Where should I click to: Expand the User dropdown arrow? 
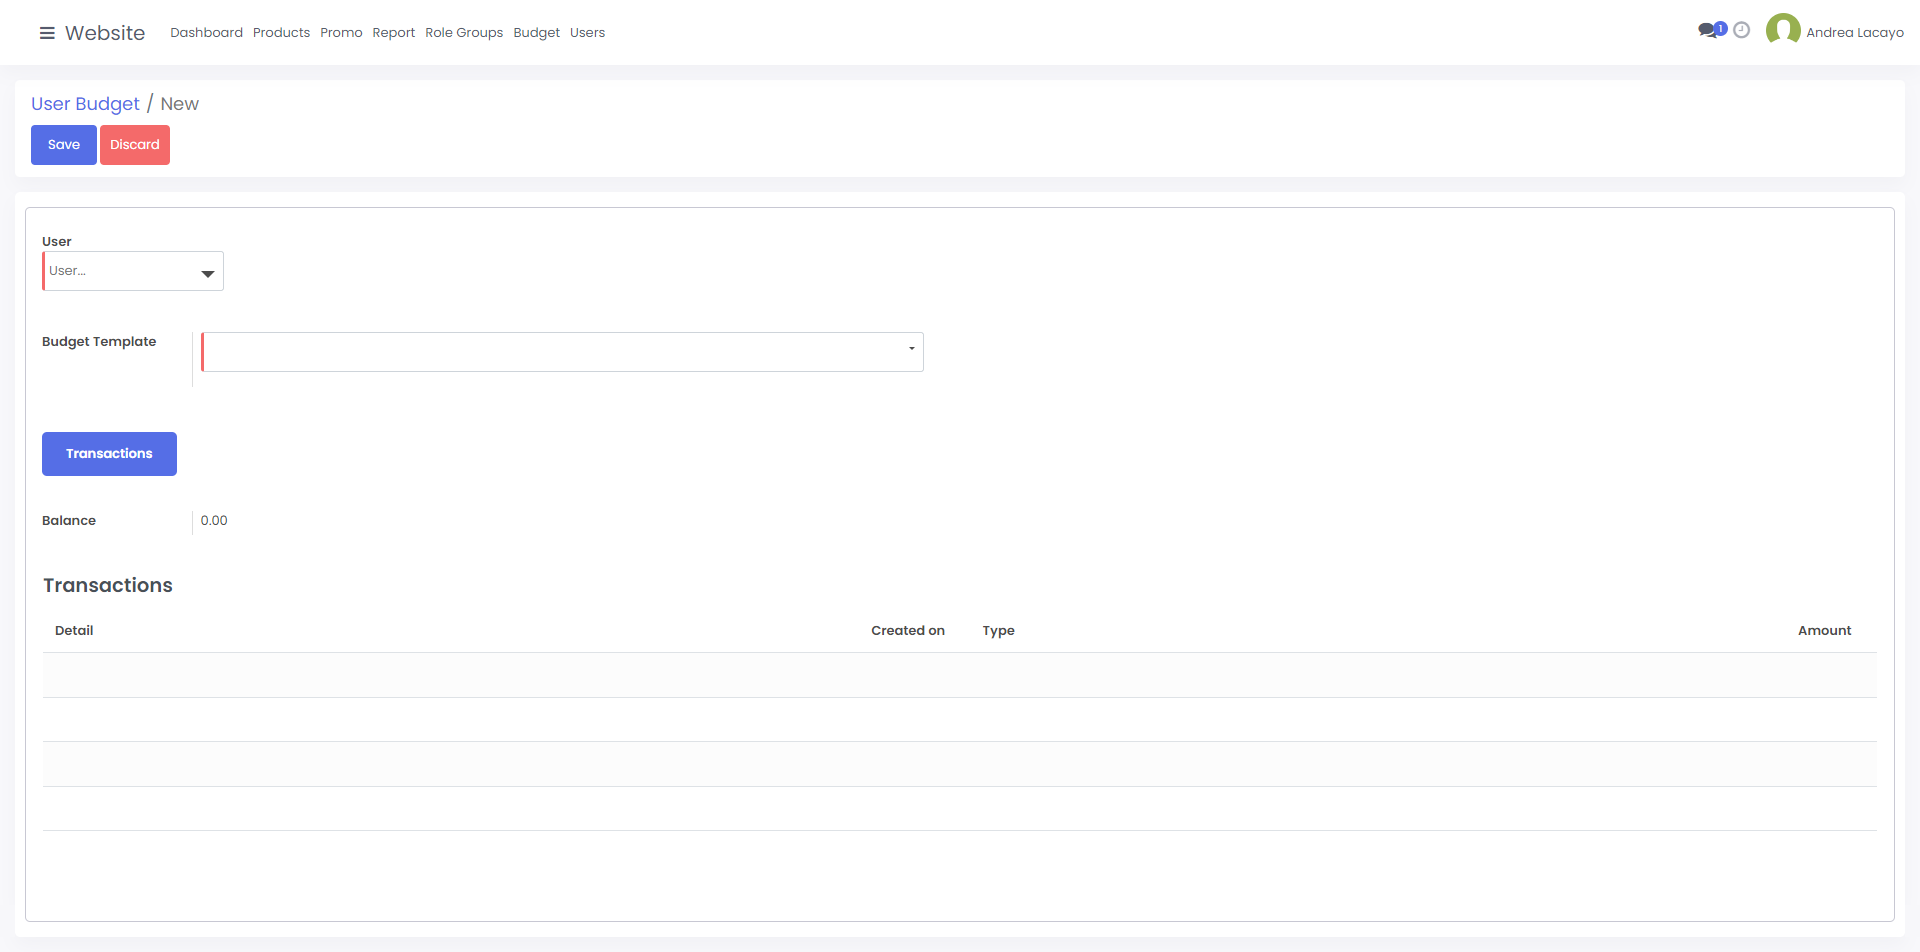click(207, 273)
